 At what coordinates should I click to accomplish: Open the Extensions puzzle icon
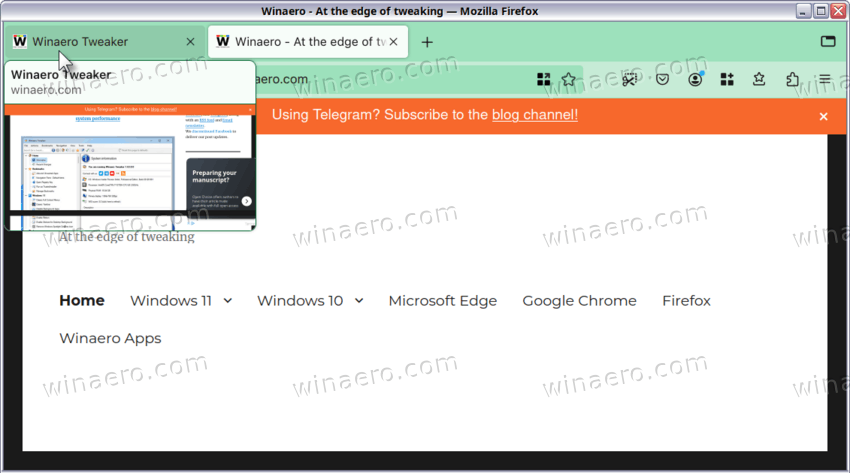(792, 80)
